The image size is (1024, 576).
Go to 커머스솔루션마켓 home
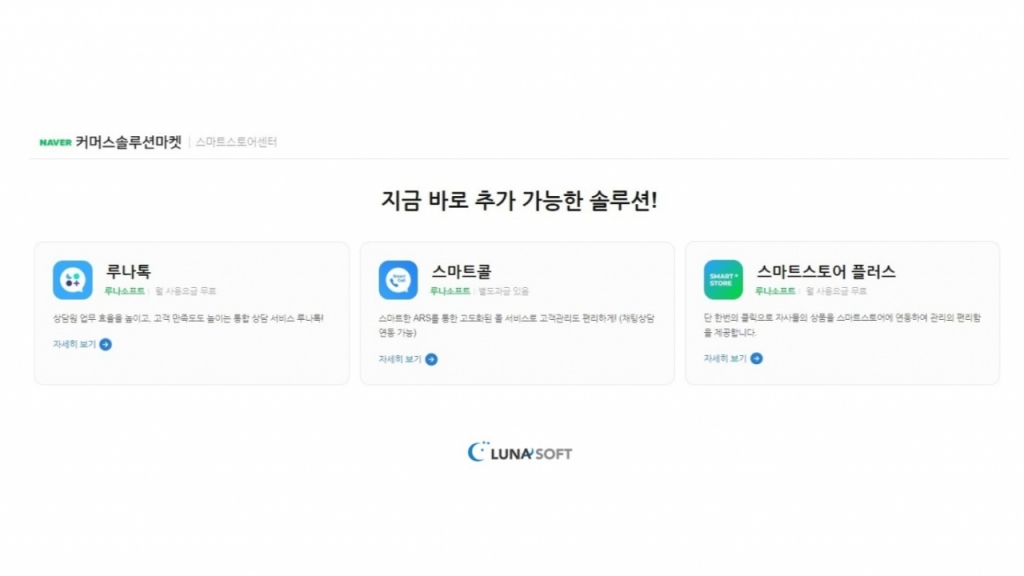click(128, 142)
